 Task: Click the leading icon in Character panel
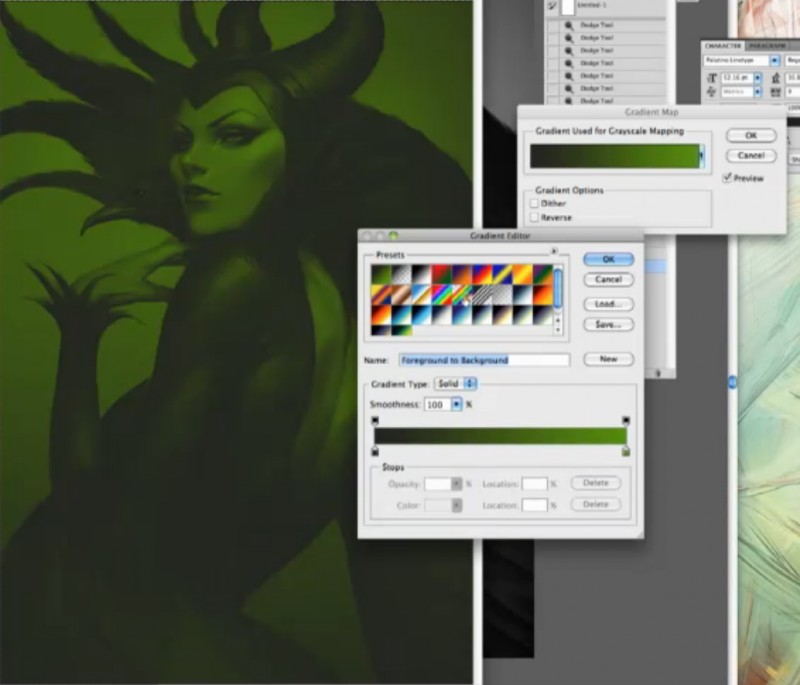776,78
